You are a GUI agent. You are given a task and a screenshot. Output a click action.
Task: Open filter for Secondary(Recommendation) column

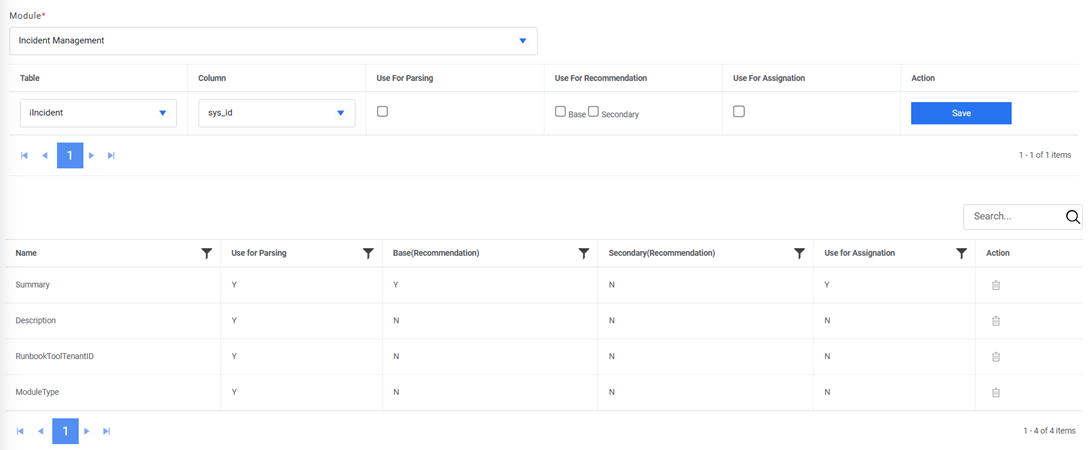(800, 254)
